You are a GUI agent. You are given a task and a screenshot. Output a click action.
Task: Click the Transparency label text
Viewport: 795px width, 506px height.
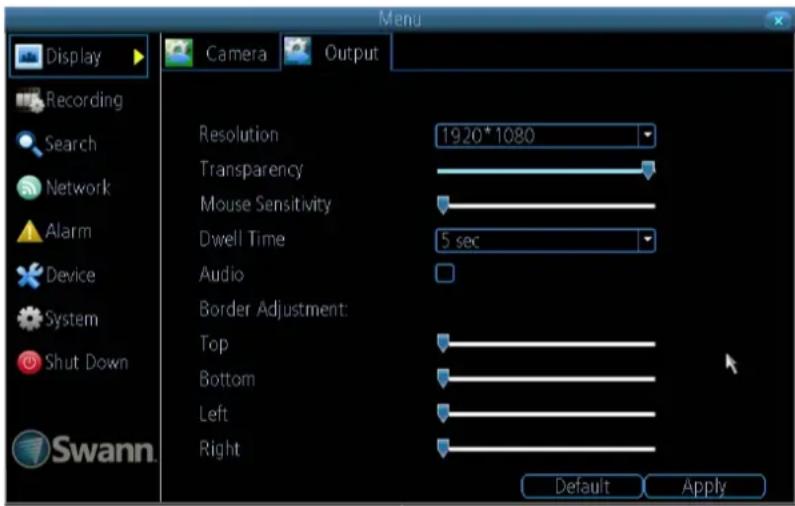coord(251,170)
